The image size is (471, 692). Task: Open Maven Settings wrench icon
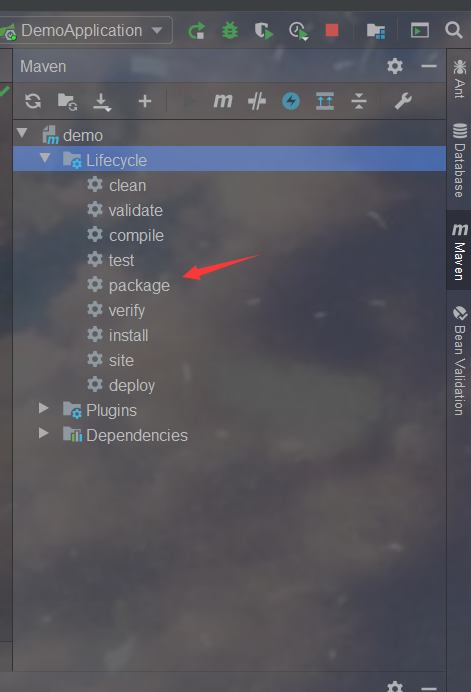[x=403, y=101]
